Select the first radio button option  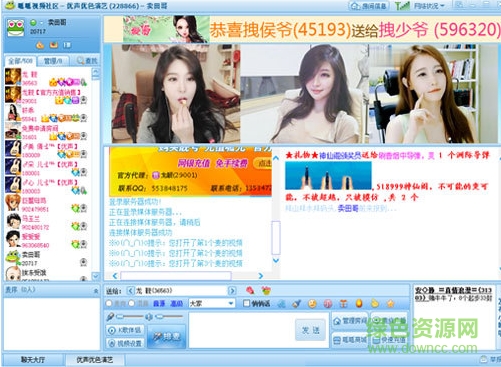pos(109,303)
